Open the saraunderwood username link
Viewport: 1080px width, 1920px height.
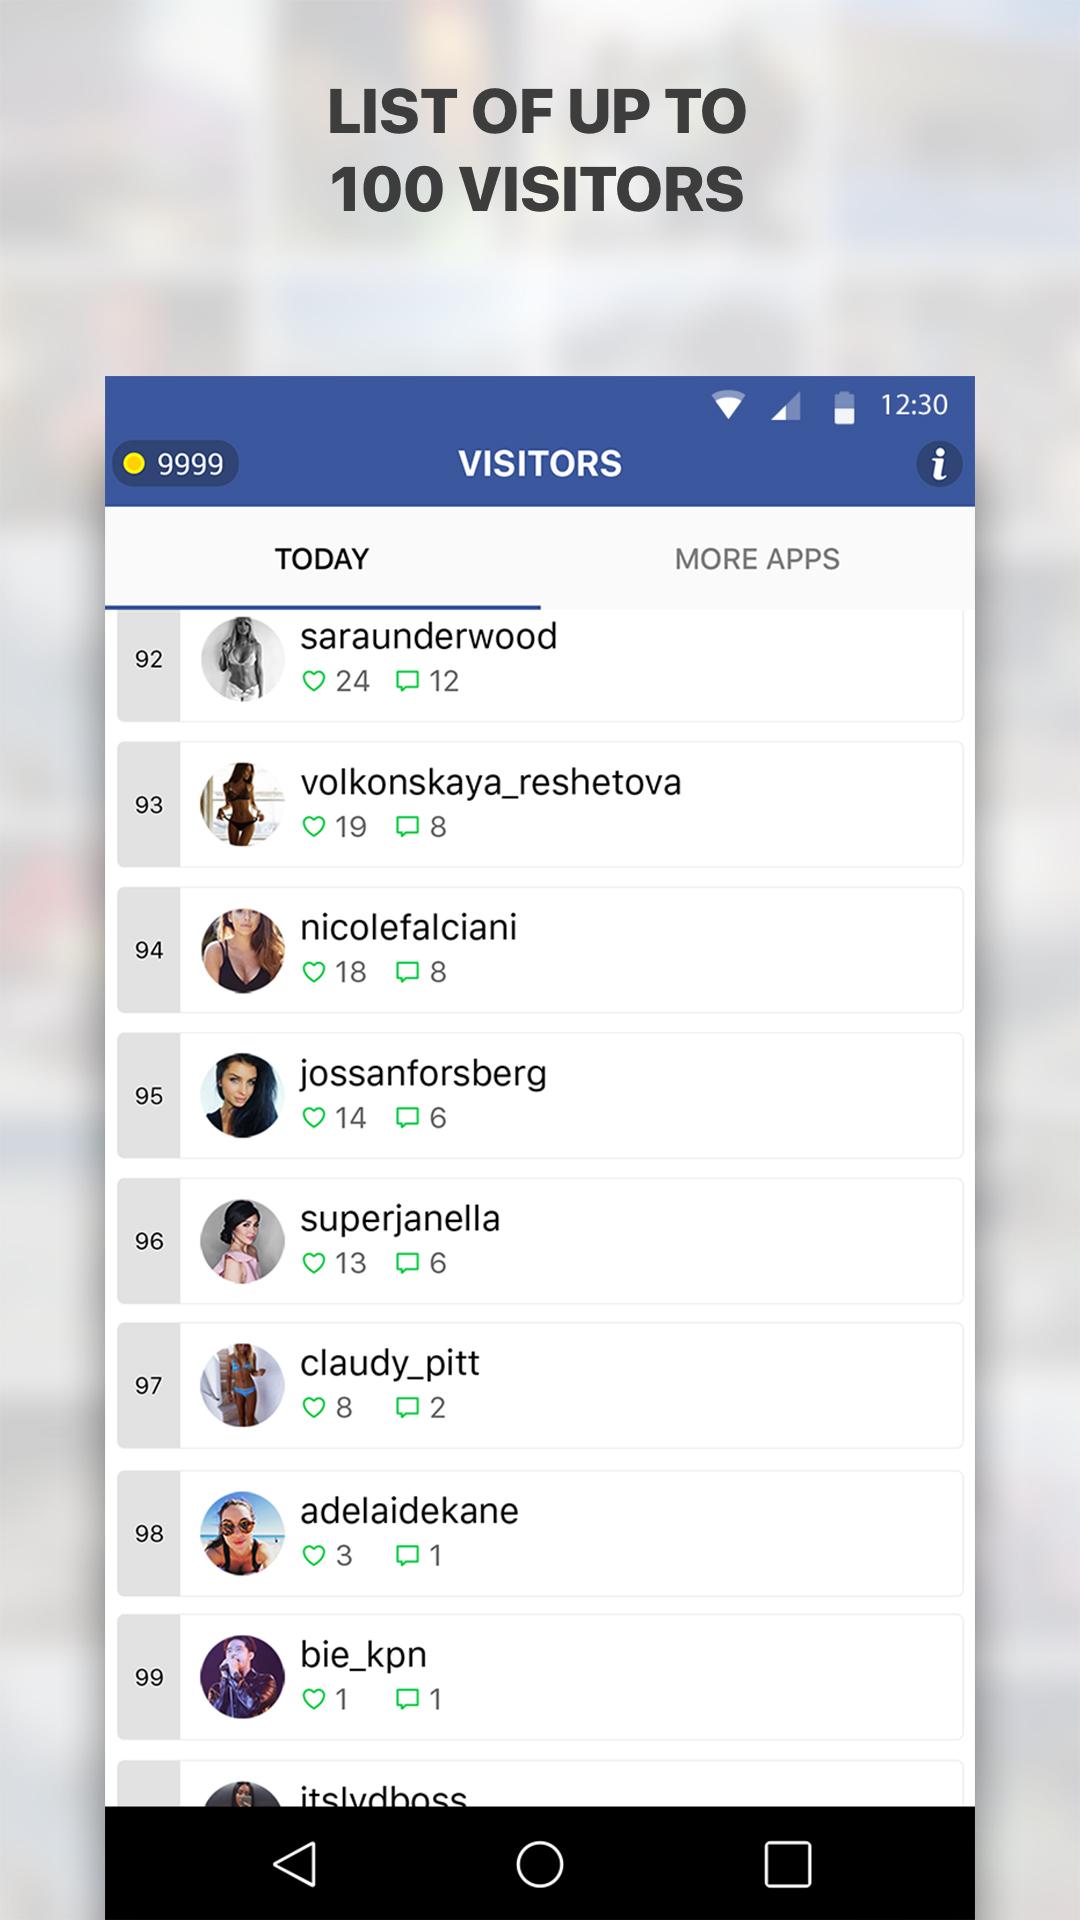(428, 636)
